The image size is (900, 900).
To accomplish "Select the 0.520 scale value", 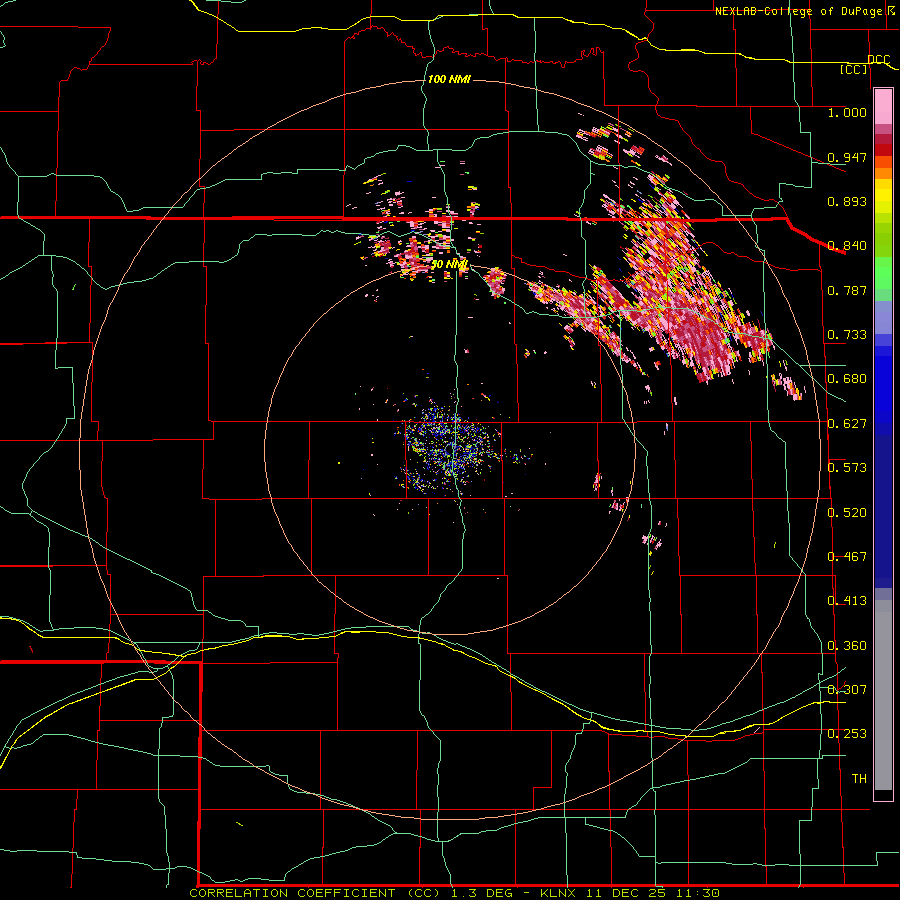I will click(x=847, y=513).
